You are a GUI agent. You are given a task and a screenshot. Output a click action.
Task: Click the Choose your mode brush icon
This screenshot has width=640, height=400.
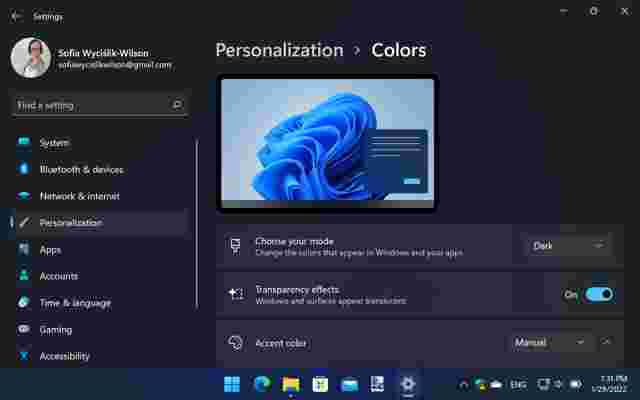coord(236,247)
